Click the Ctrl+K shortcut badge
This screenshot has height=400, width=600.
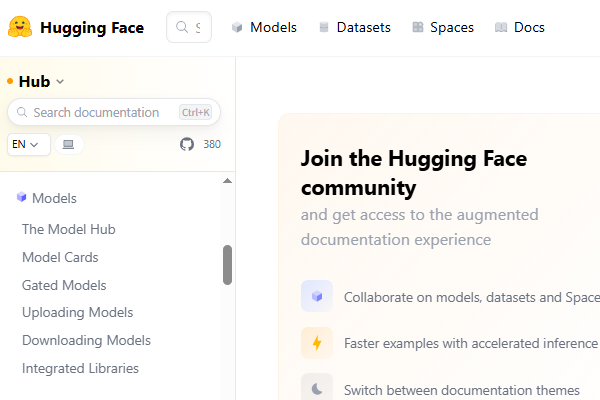point(196,112)
